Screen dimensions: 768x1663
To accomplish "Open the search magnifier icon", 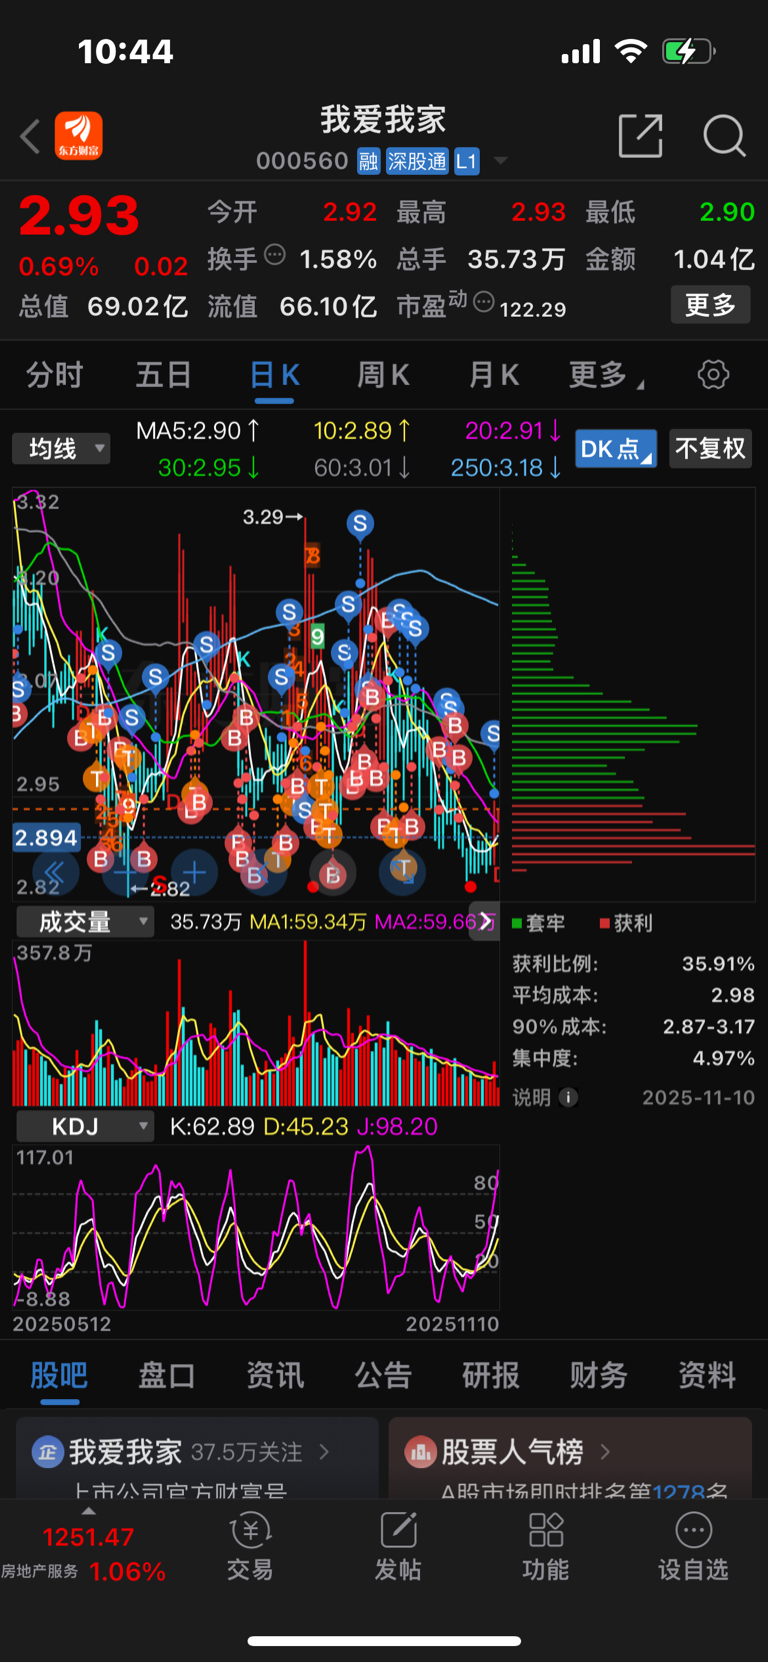I will tap(724, 135).
